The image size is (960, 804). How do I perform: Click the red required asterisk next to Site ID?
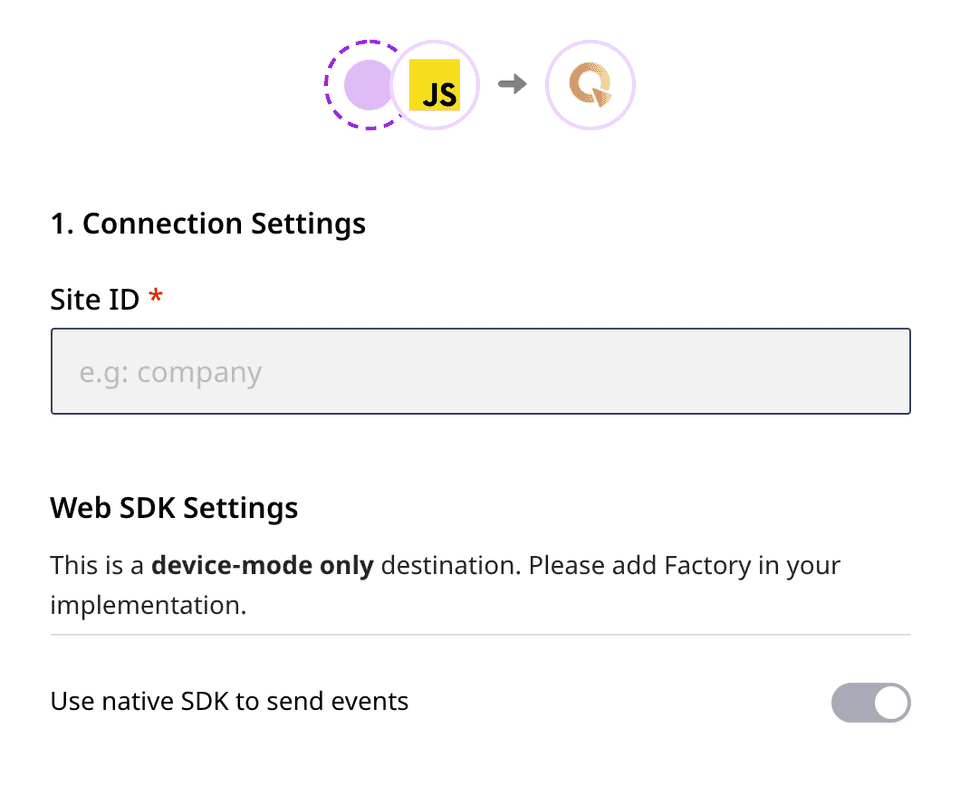[158, 296]
